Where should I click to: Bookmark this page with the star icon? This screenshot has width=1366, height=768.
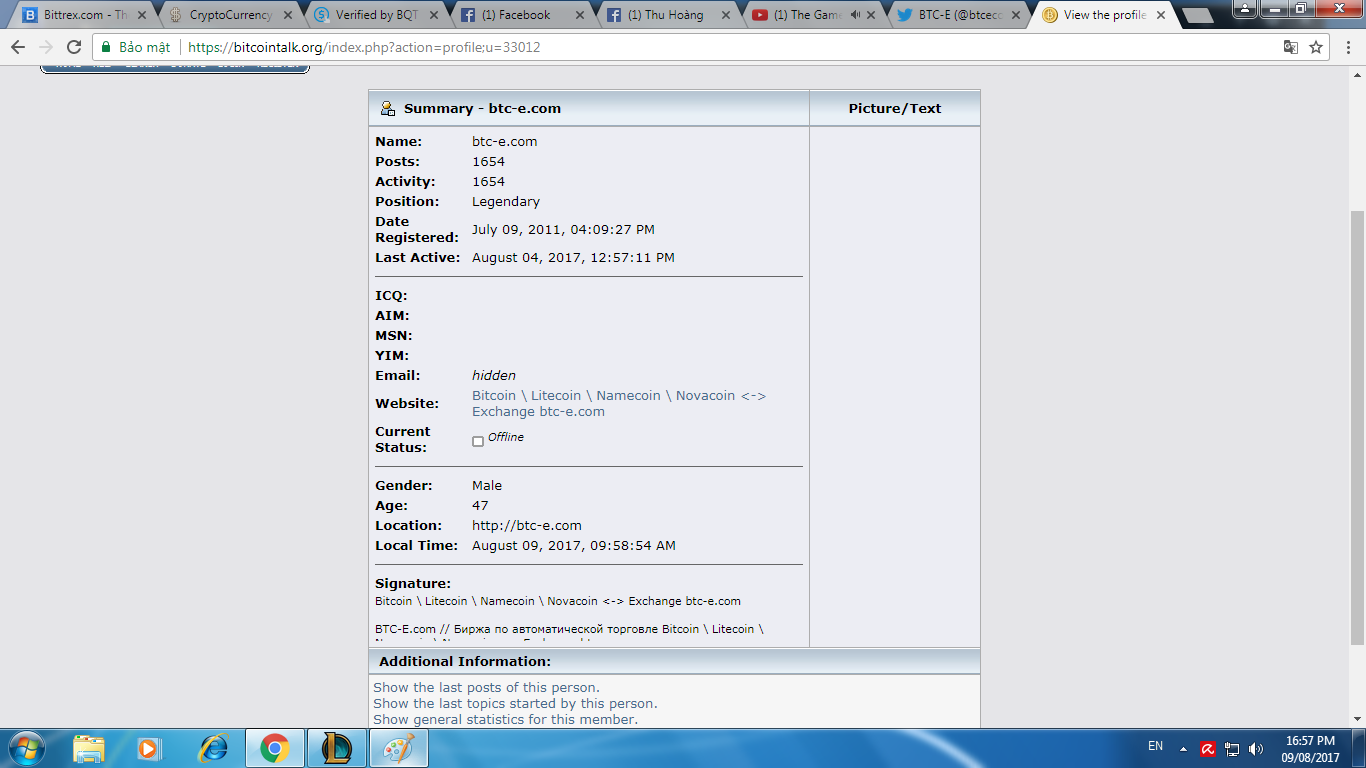(x=1316, y=47)
